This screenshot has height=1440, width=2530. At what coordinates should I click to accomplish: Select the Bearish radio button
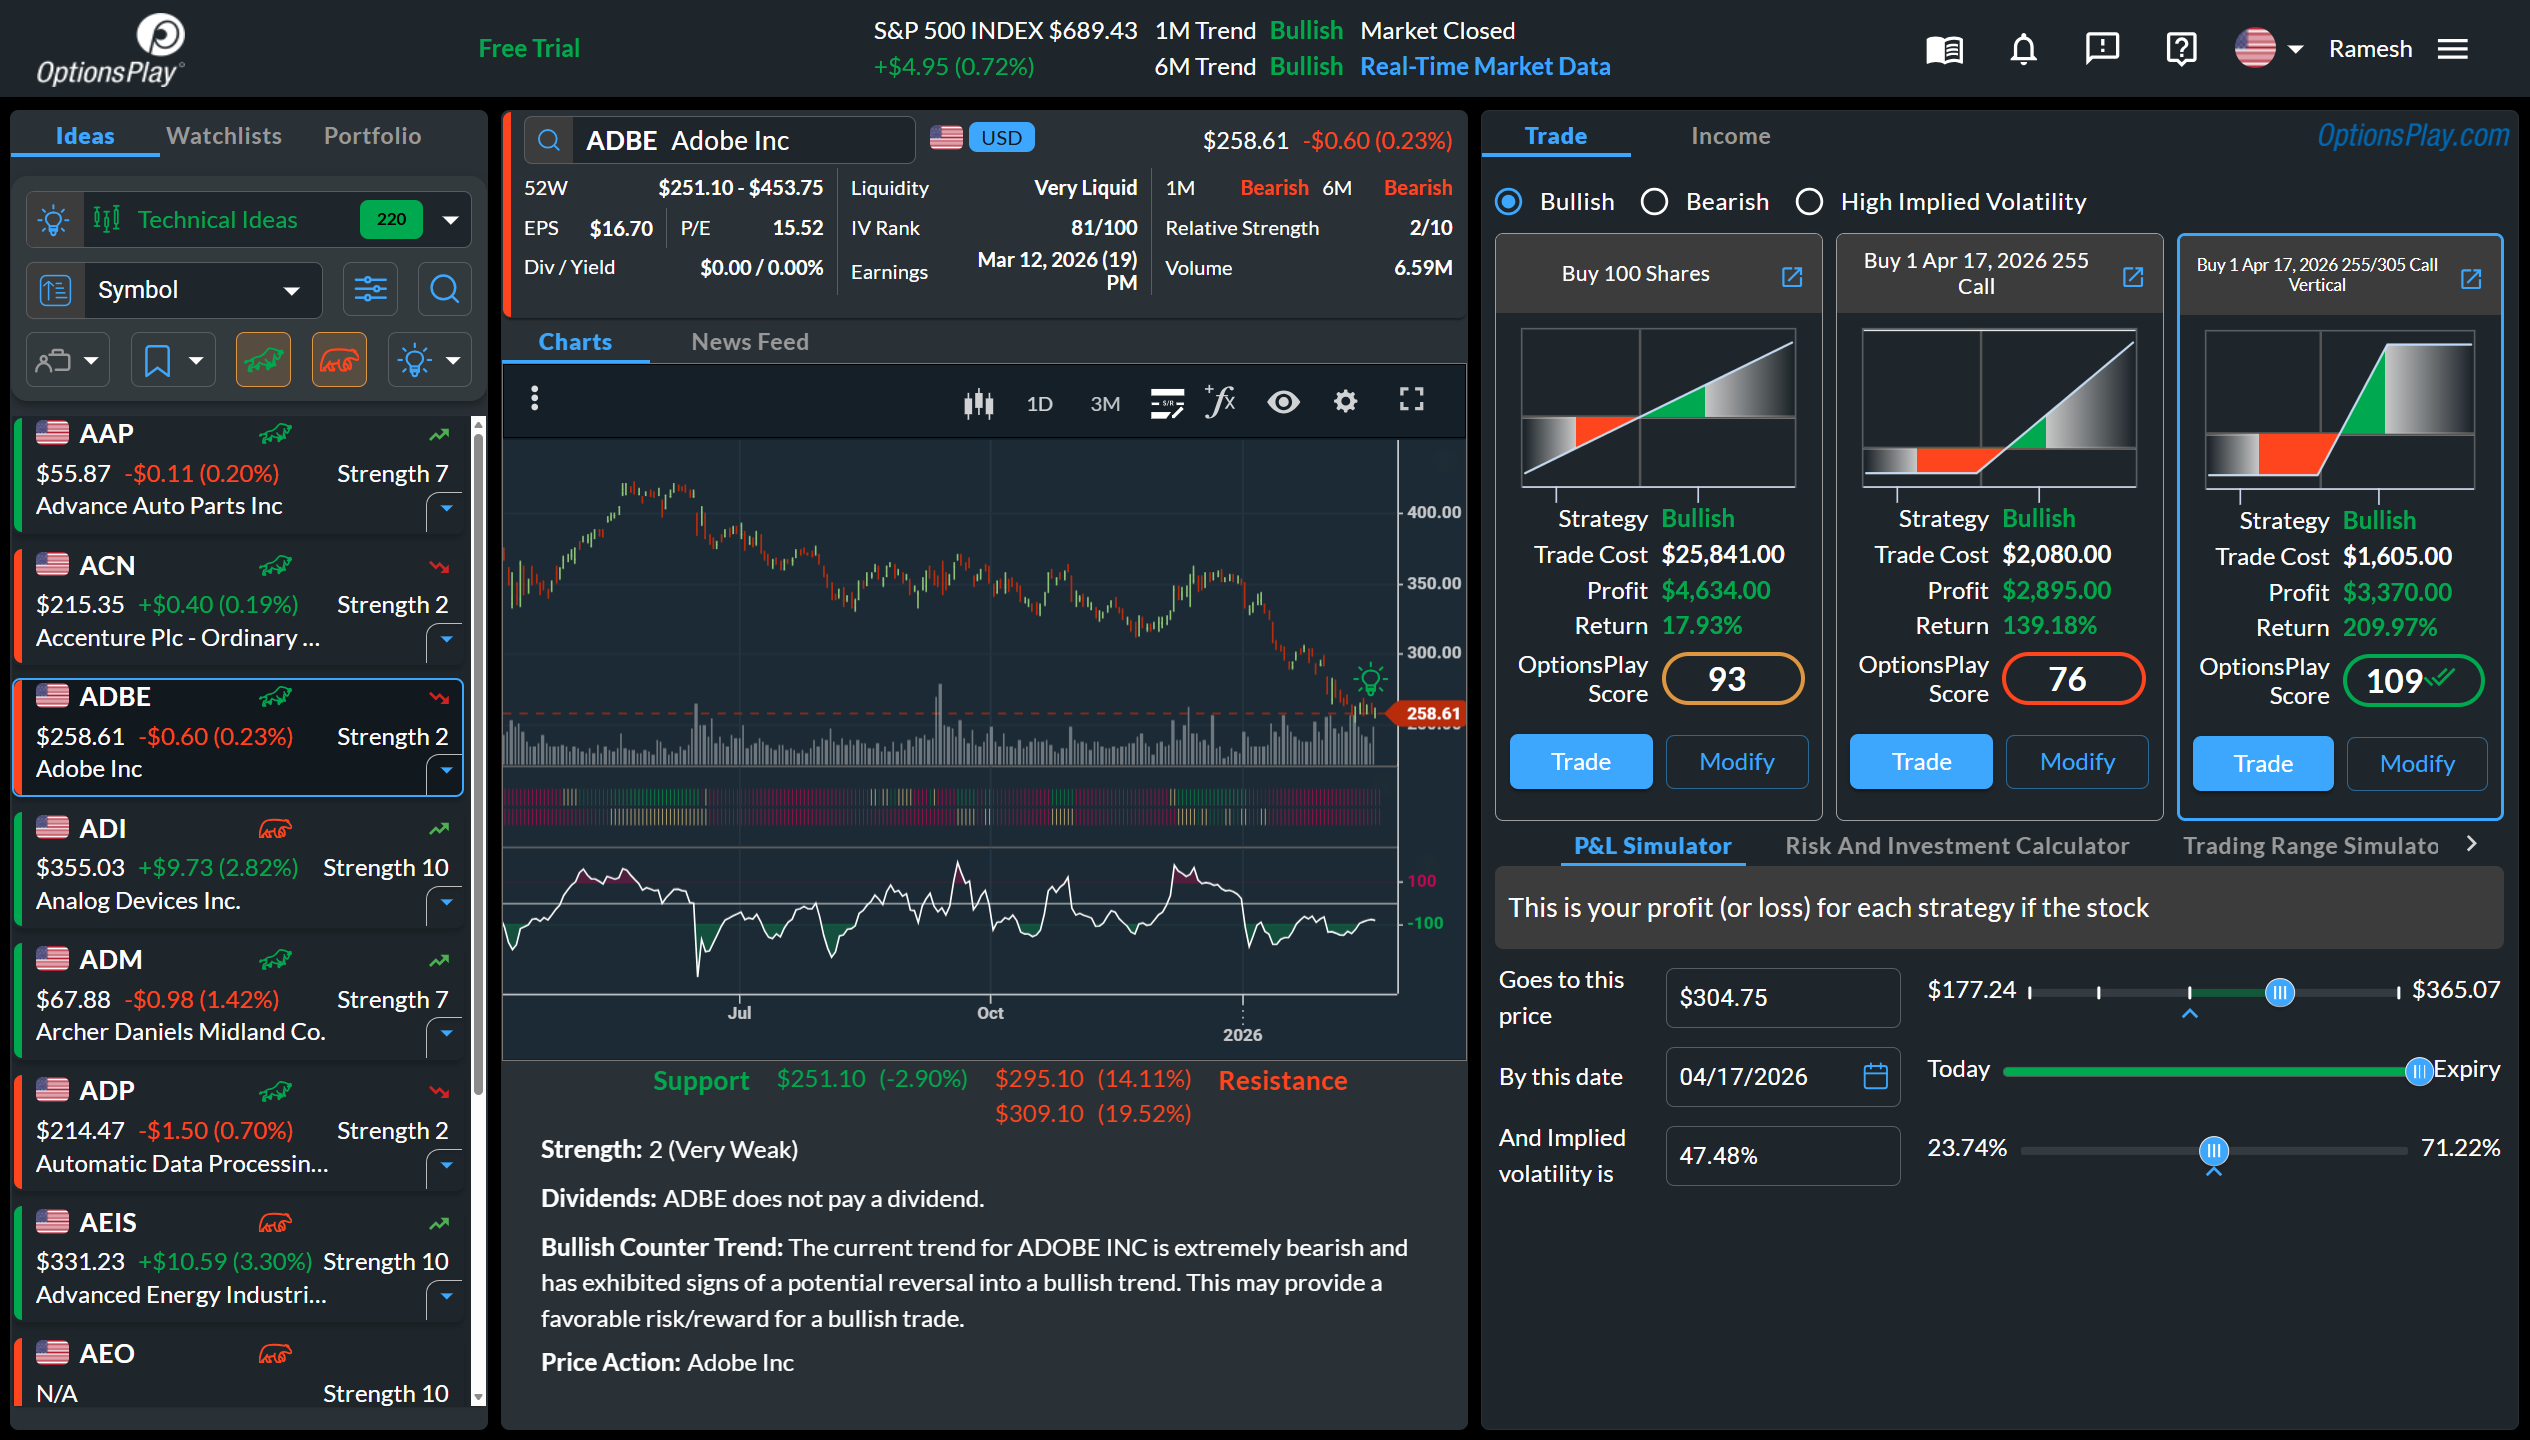coord(1655,202)
